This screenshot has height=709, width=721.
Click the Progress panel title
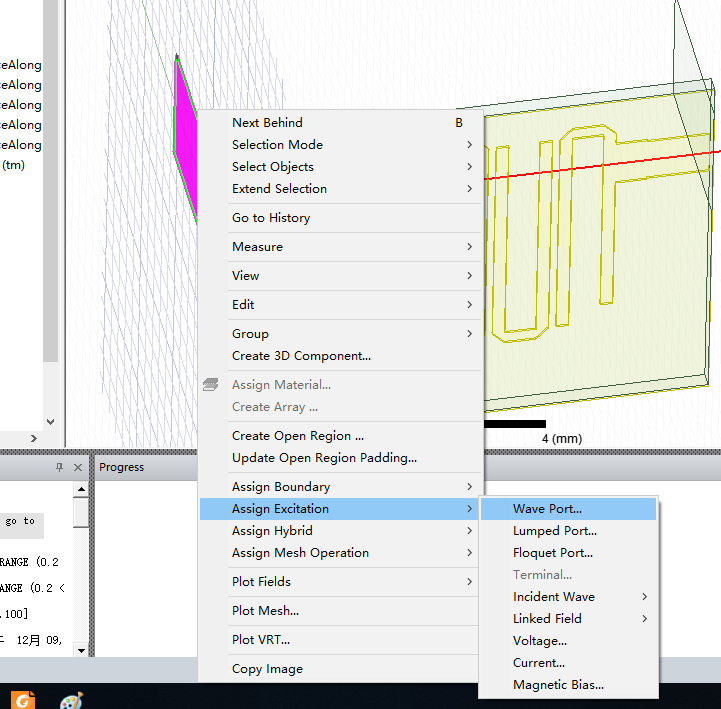point(121,467)
